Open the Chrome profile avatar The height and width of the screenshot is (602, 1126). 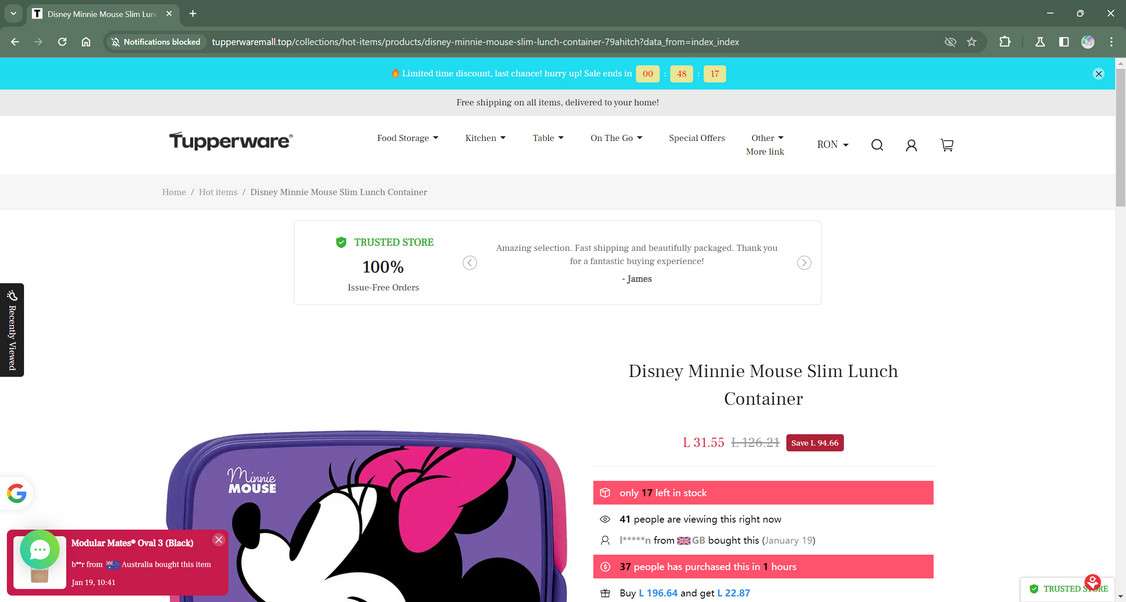click(x=1088, y=42)
